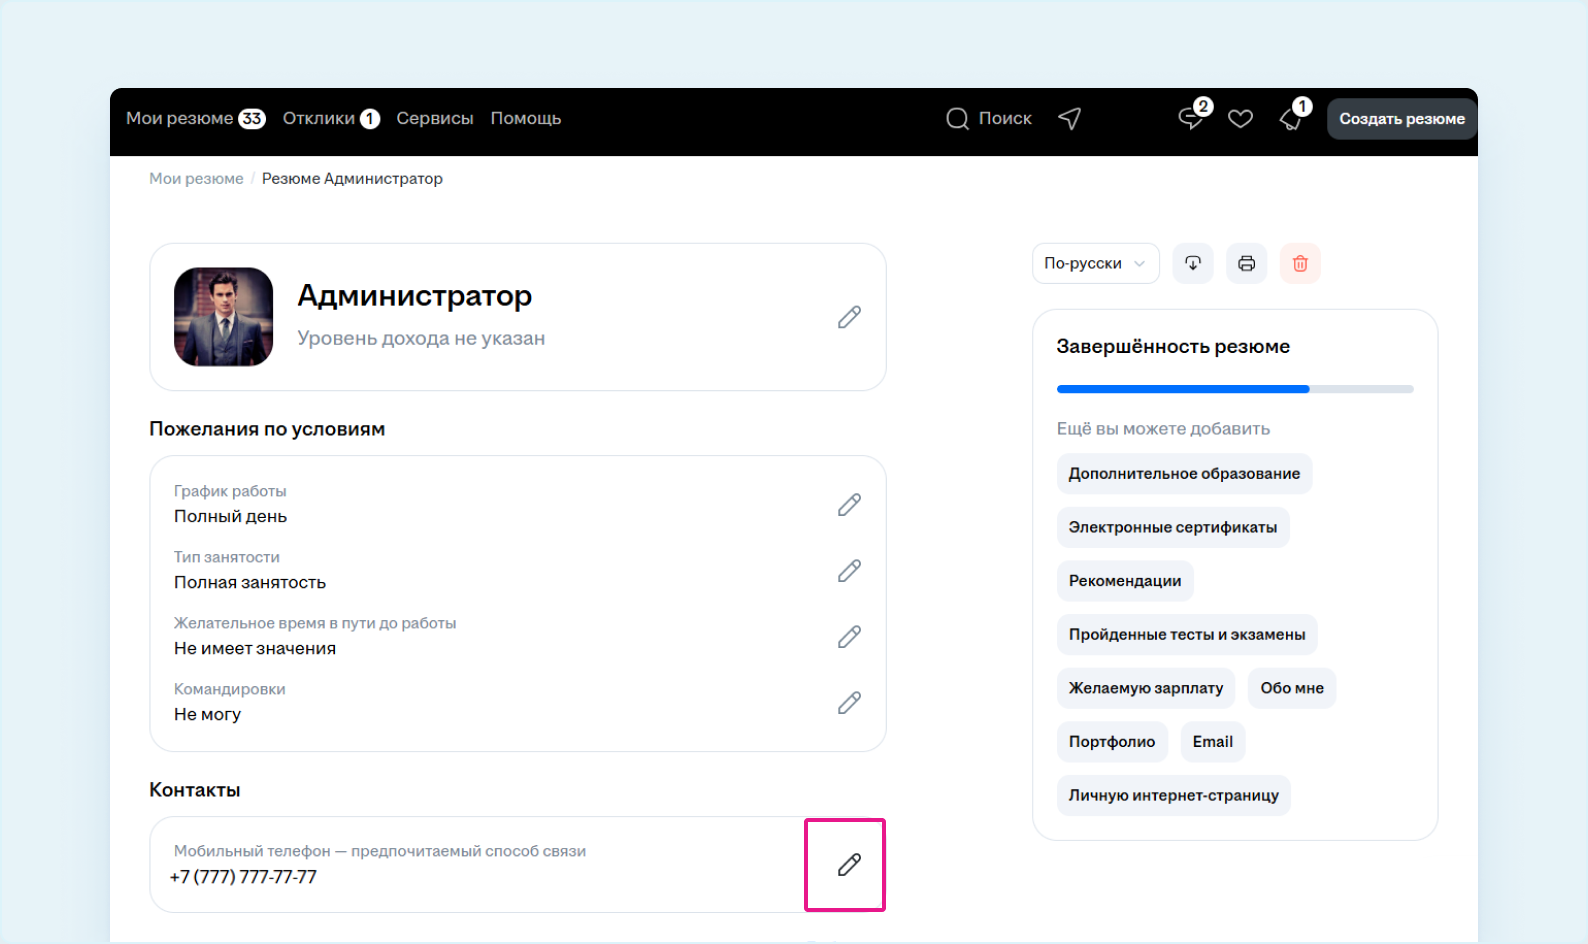1588x944 pixels.
Task: Add Желаемую зарплату chip
Action: tap(1146, 688)
